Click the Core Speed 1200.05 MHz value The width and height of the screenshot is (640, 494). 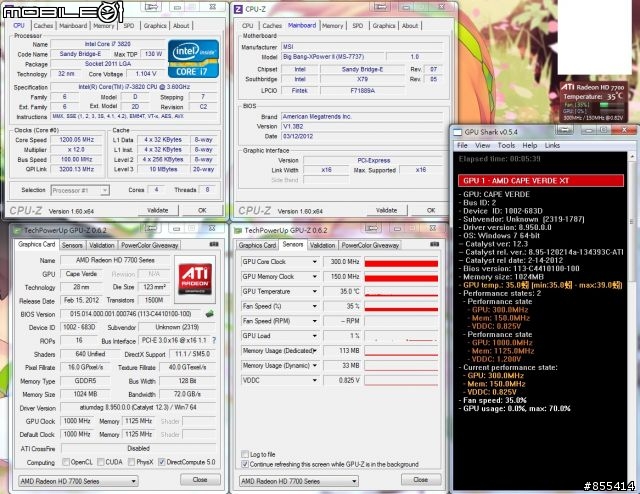(x=76, y=140)
